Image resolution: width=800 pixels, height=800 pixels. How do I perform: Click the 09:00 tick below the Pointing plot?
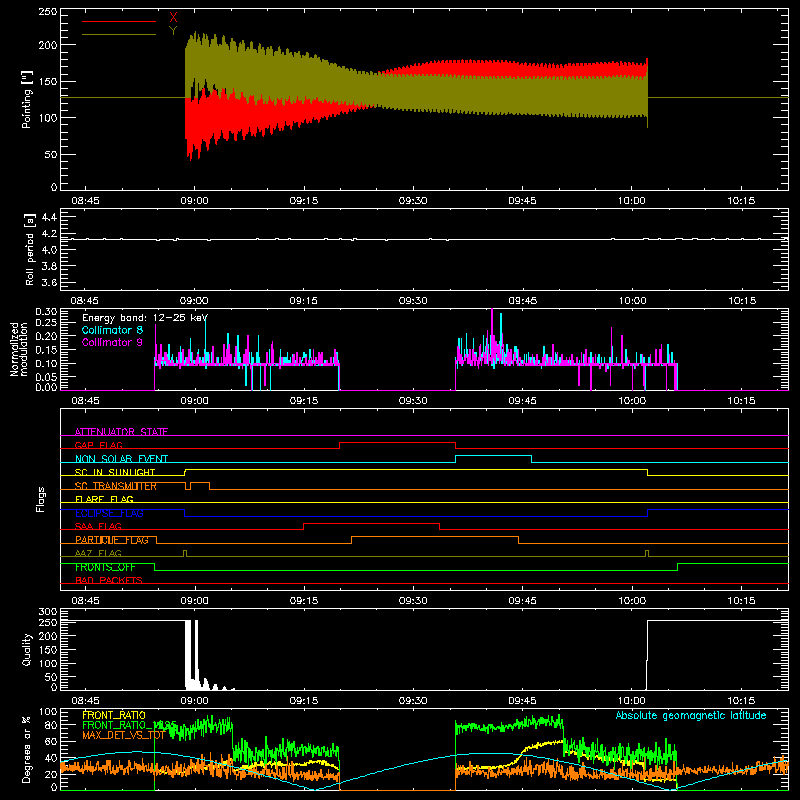pos(194,201)
